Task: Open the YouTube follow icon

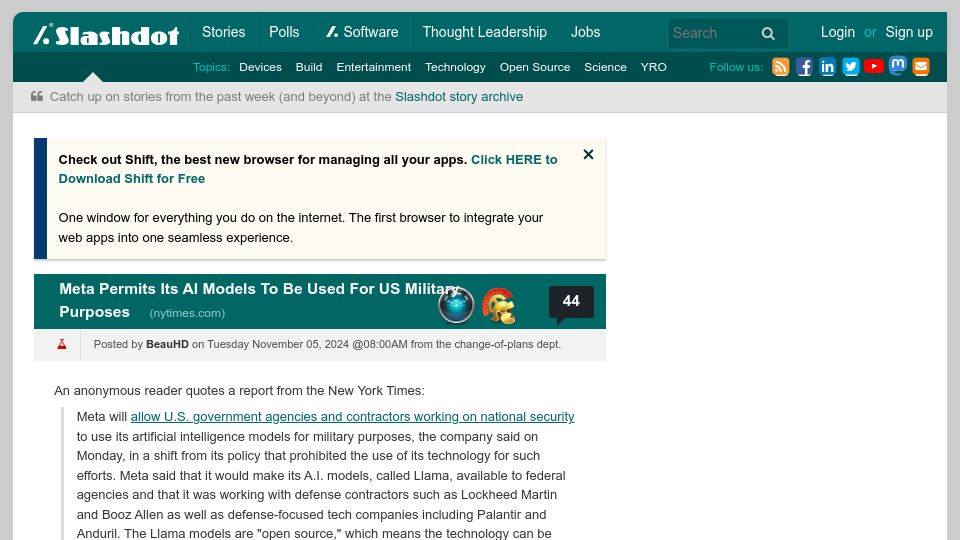Action: (874, 66)
